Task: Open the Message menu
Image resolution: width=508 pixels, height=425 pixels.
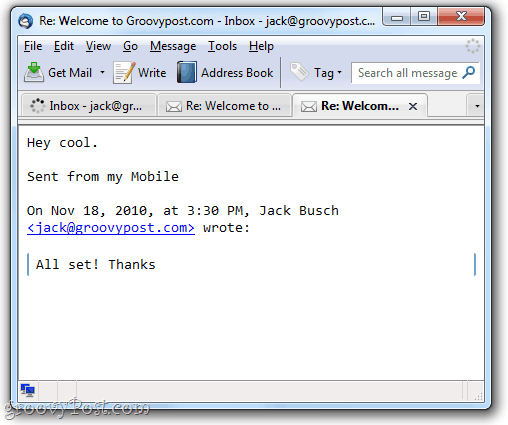Action: coord(173,46)
